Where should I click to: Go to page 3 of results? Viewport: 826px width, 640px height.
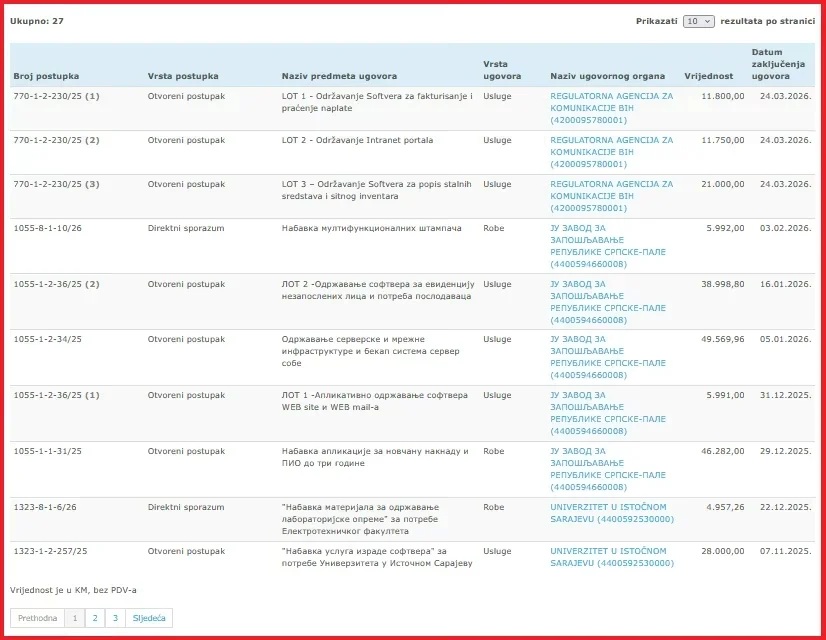pos(115,618)
